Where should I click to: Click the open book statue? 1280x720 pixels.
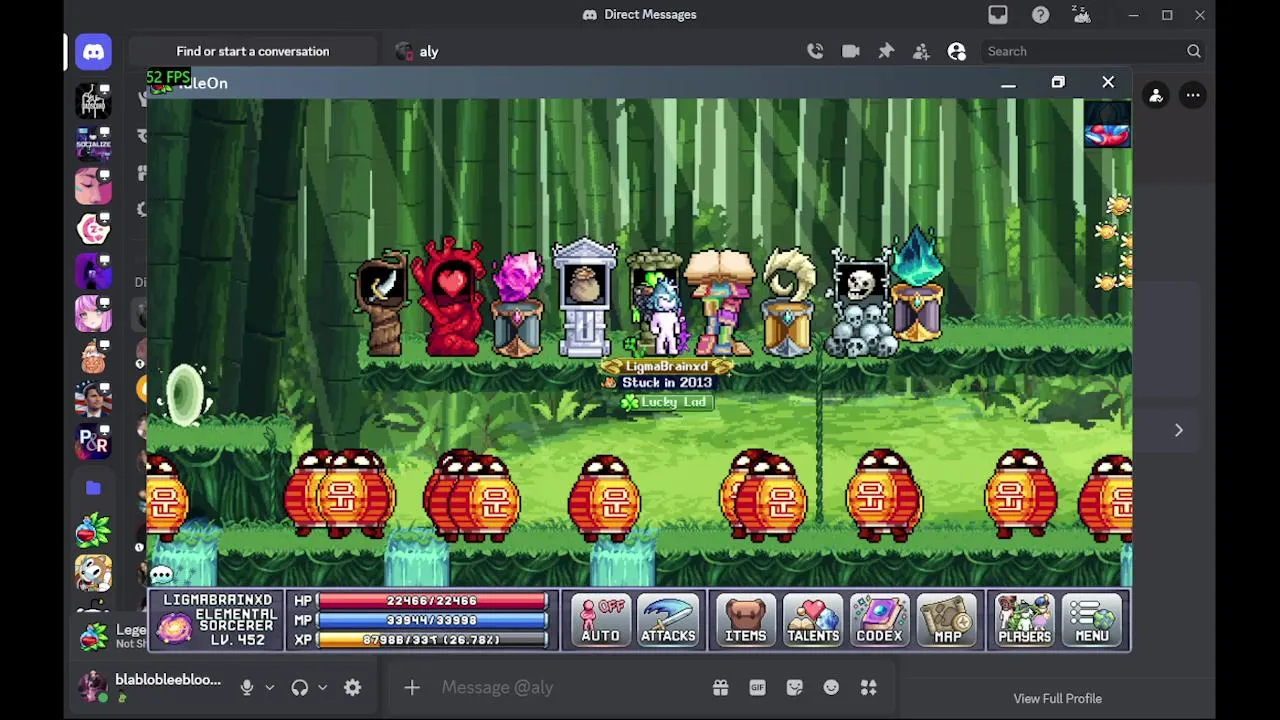721,303
